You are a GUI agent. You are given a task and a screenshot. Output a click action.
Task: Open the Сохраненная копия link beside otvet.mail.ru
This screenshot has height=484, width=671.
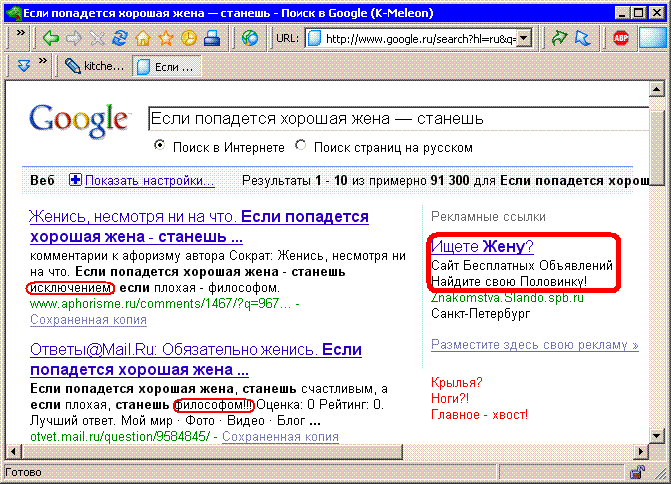point(280,436)
